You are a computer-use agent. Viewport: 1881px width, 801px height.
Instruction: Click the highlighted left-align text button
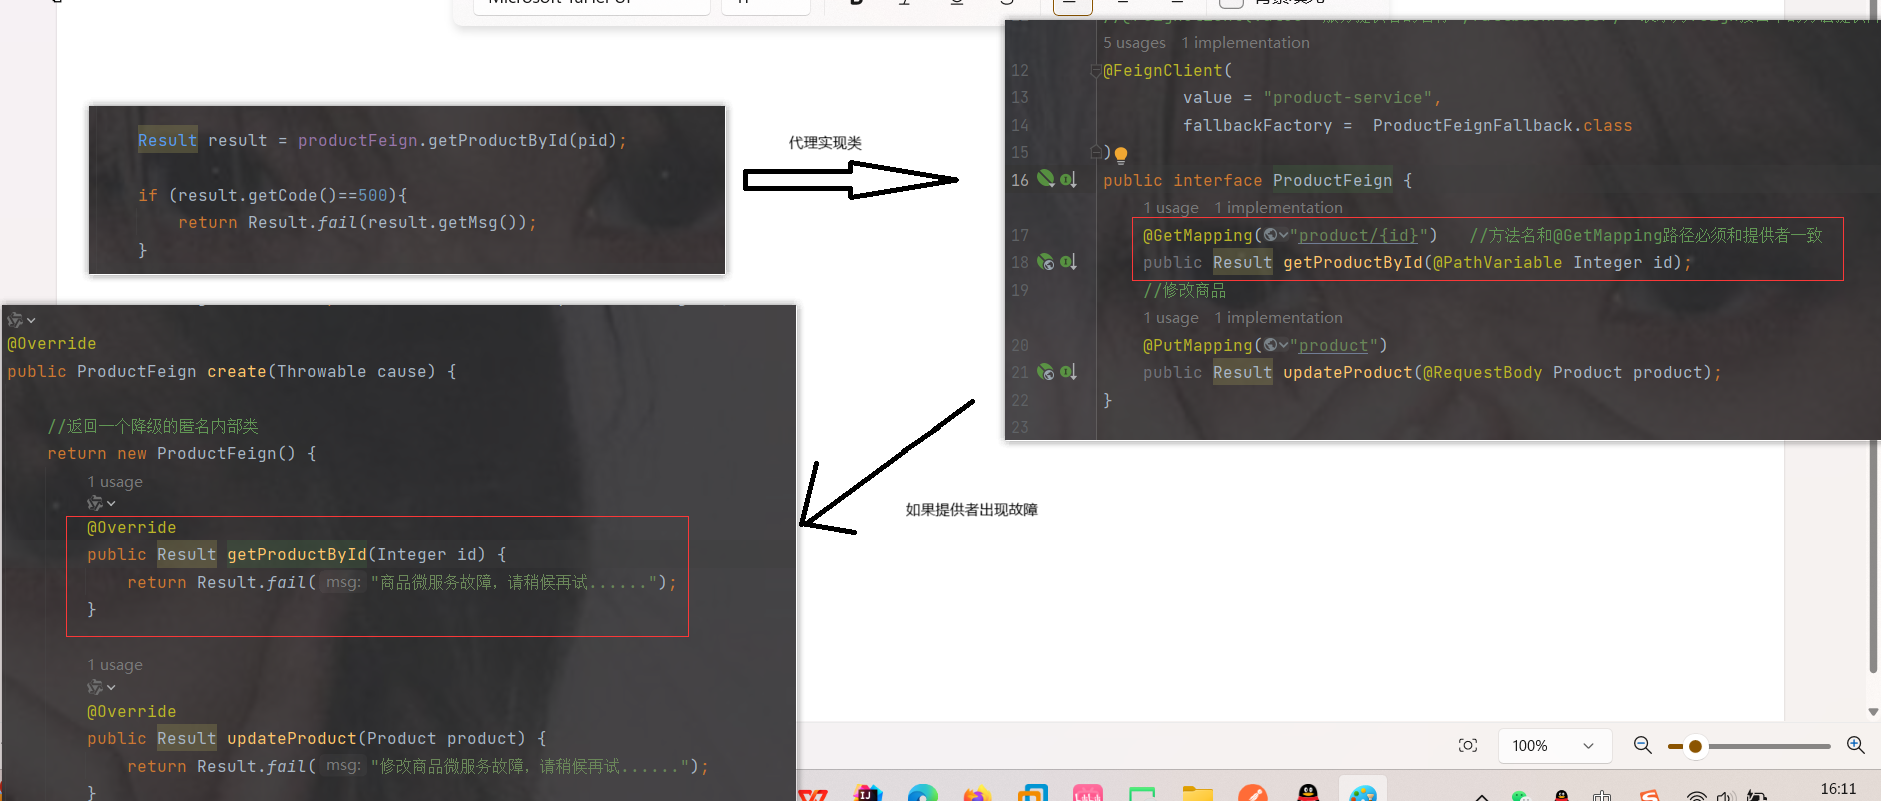point(1072,4)
